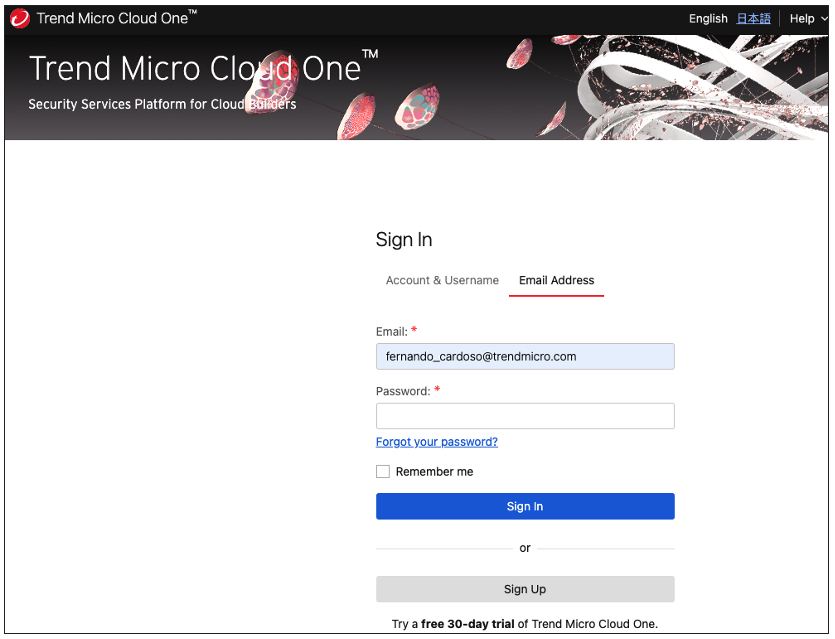Select the Email Address tab
Image resolution: width=835 pixels, height=639 pixels.
(x=556, y=281)
